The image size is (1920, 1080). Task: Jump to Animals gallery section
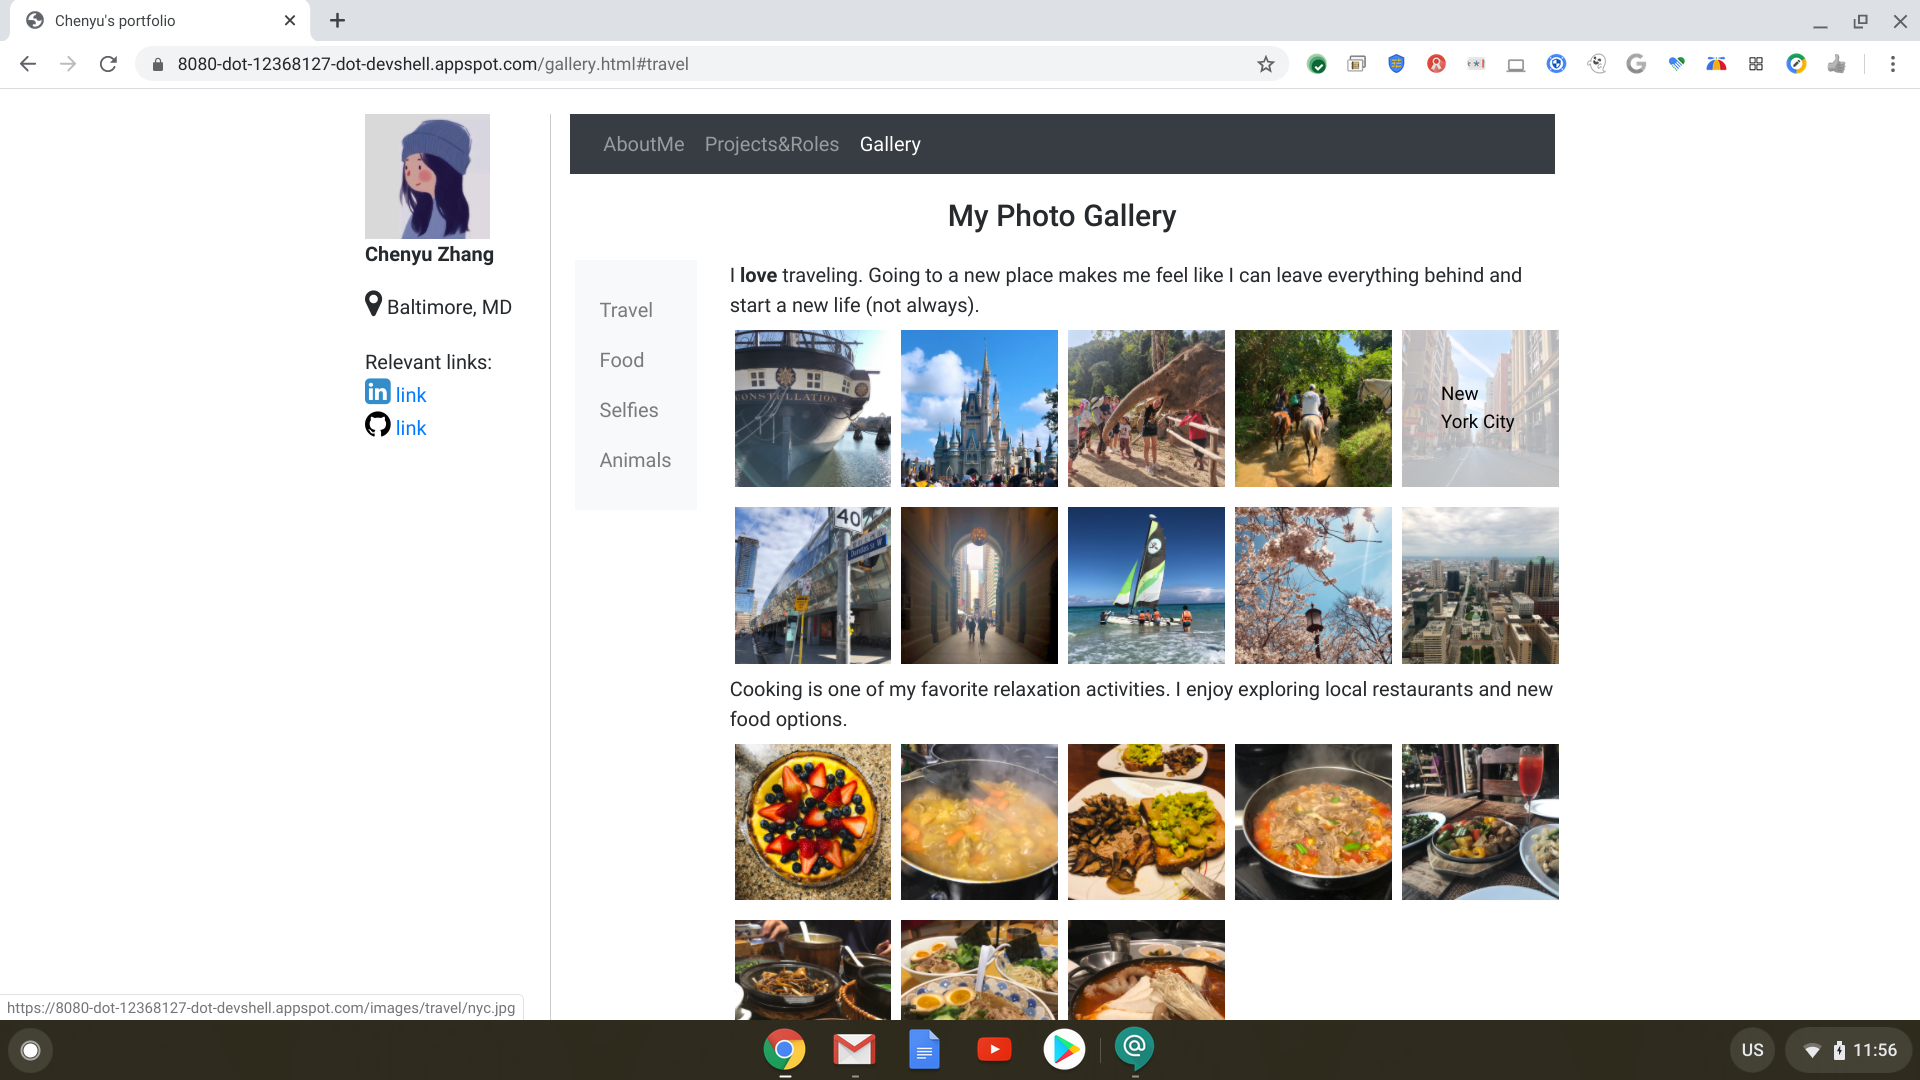pyautogui.click(x=635, y=460)
